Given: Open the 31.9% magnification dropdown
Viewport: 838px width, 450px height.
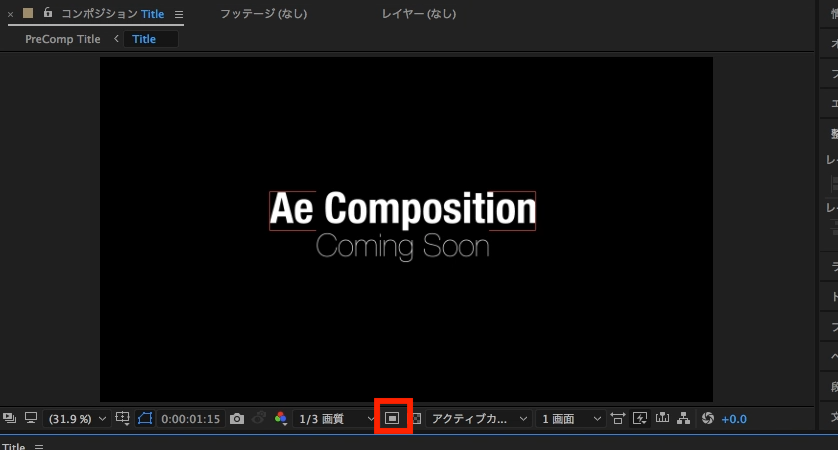Looking at the screenshot, I should tap(77, 419).
